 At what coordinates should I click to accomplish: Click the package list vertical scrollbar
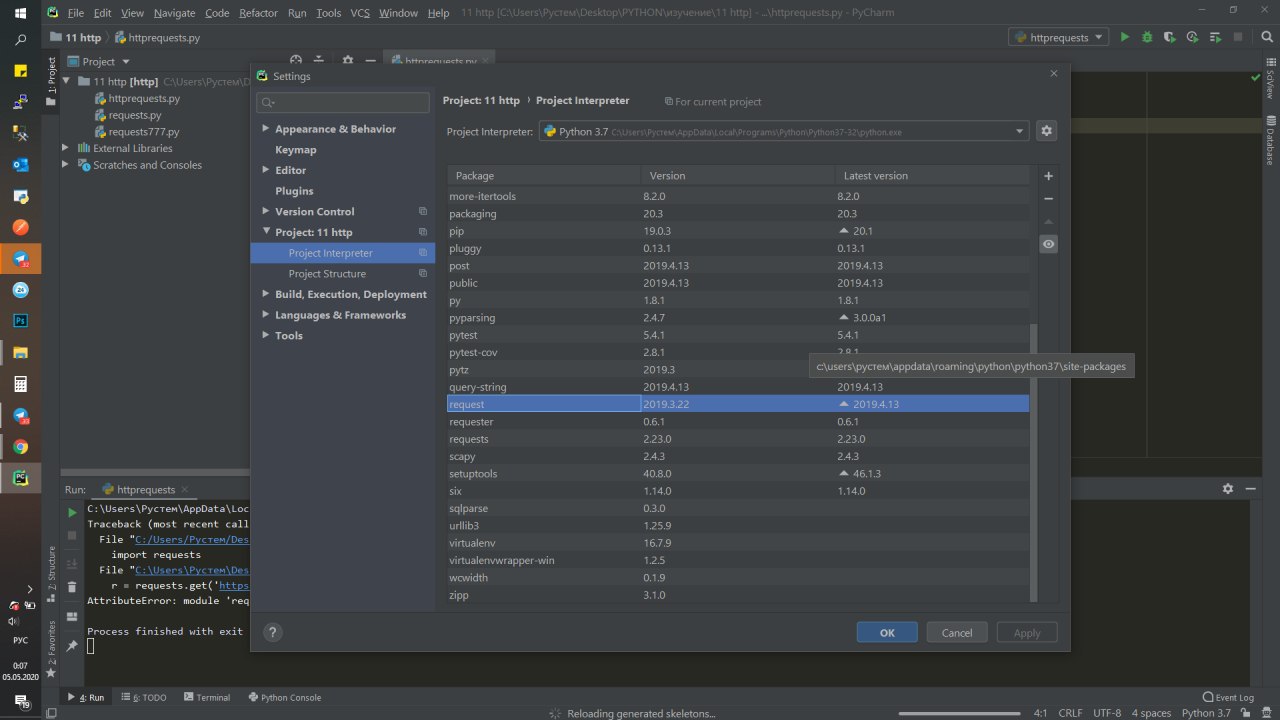[x=1034, y=462]
